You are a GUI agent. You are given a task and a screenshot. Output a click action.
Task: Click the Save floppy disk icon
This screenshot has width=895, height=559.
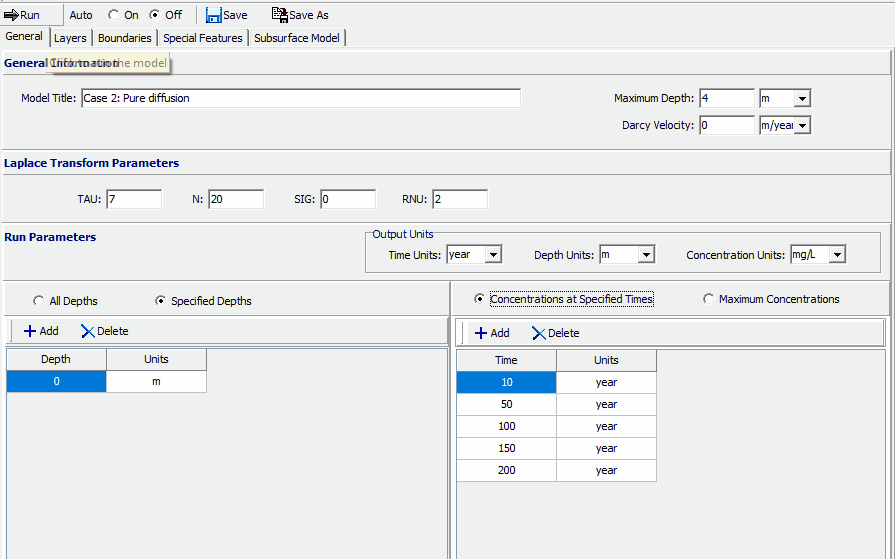[213, 15]
